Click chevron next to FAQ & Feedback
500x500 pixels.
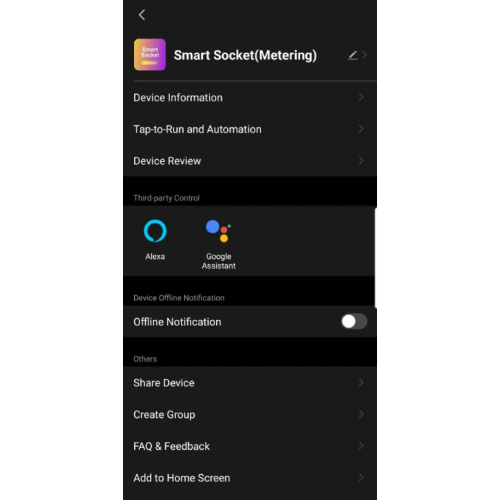pyautogui.click(x=361, y=446)
